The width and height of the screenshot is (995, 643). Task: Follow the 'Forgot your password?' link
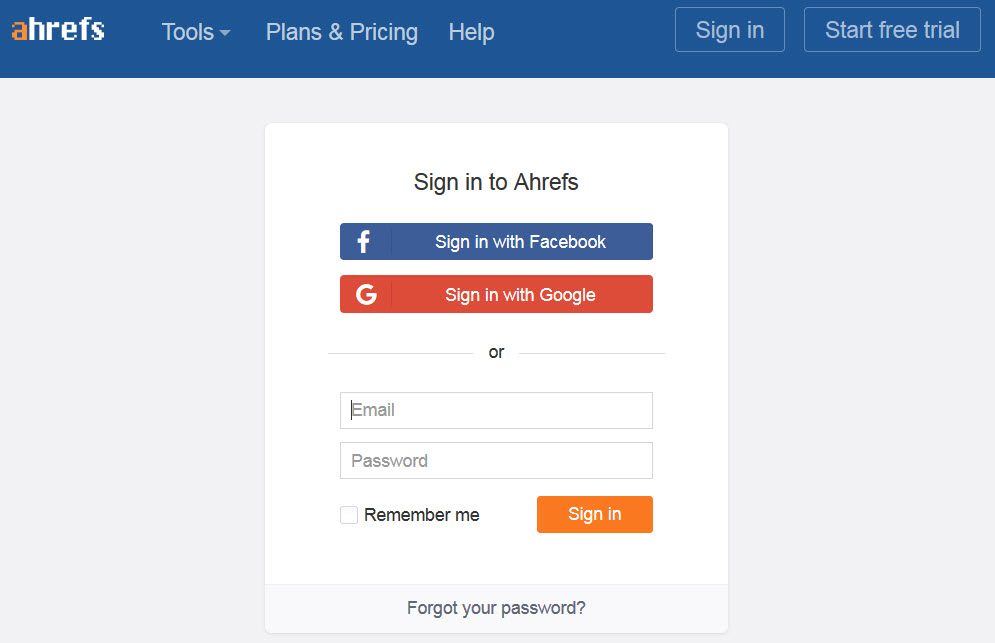click(x=496, y=608)
